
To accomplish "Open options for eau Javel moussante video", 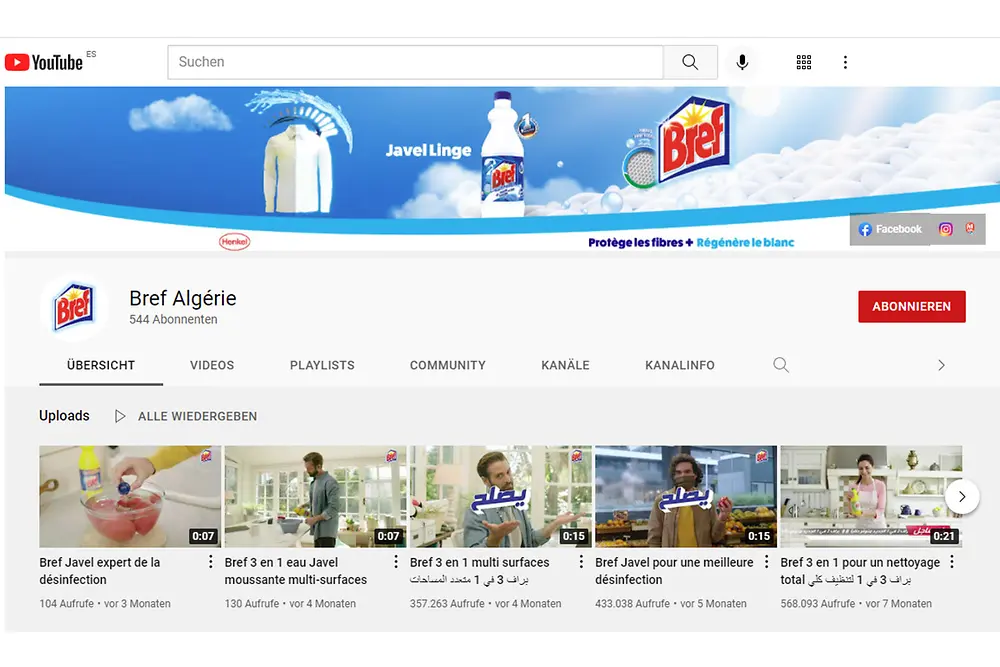I will coord(395,562).
